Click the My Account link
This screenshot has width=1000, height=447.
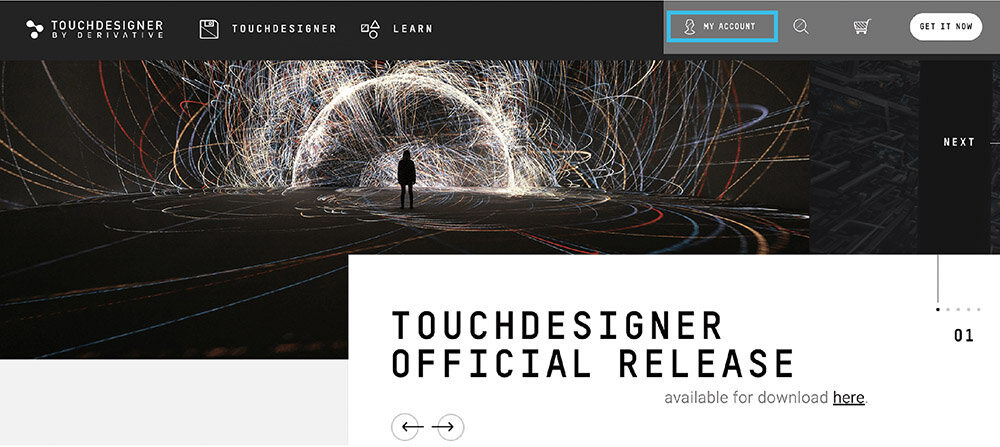tap(721, 26)
